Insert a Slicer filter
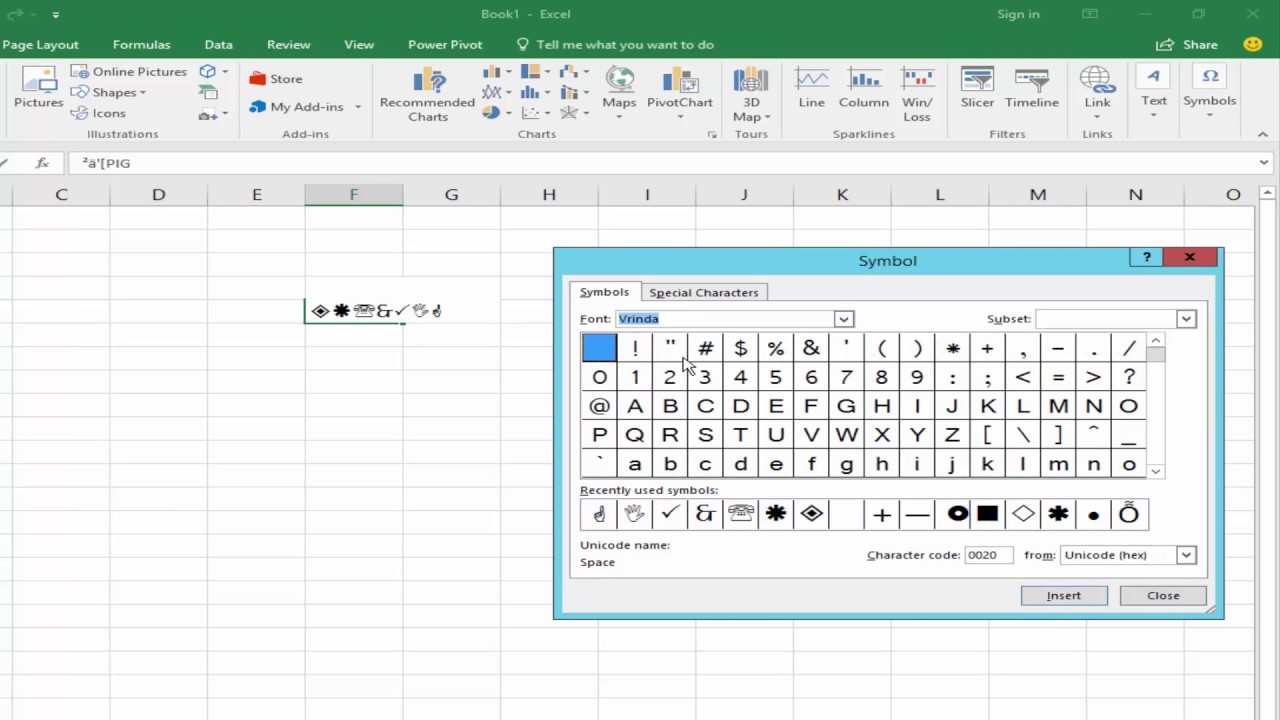The width and height of the screenshot is (1280, 720). pyautogui.click(x=977, y=88)
